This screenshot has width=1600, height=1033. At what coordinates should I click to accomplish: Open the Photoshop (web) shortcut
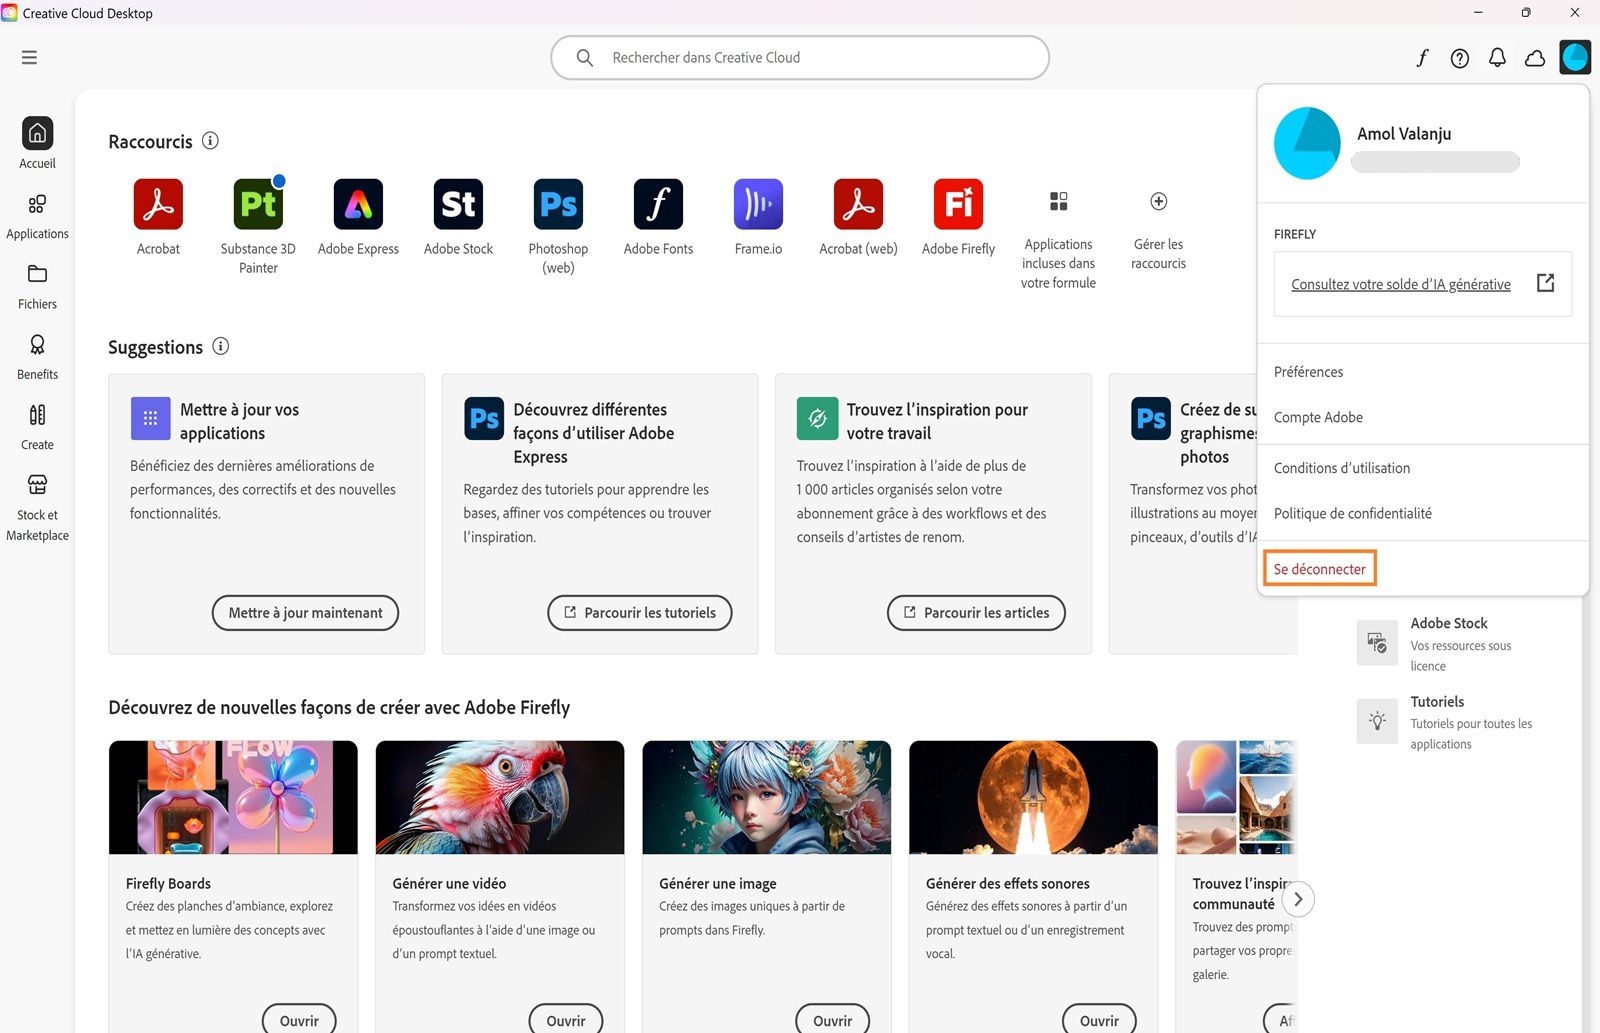tap(557, 205)
